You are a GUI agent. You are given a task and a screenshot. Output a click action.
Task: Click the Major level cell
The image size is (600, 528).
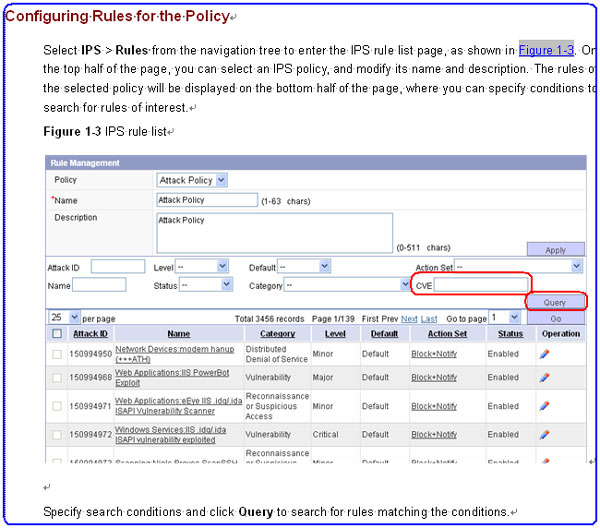coord(323,378)
